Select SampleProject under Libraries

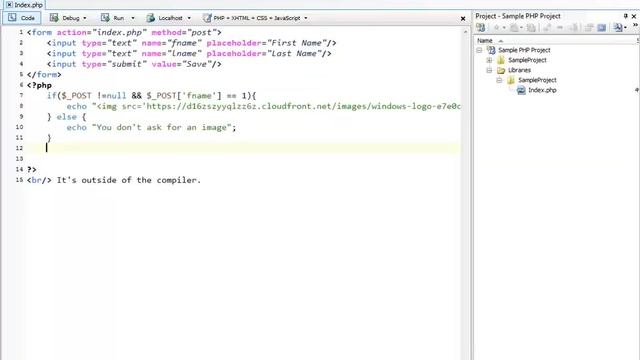[537, 80]
